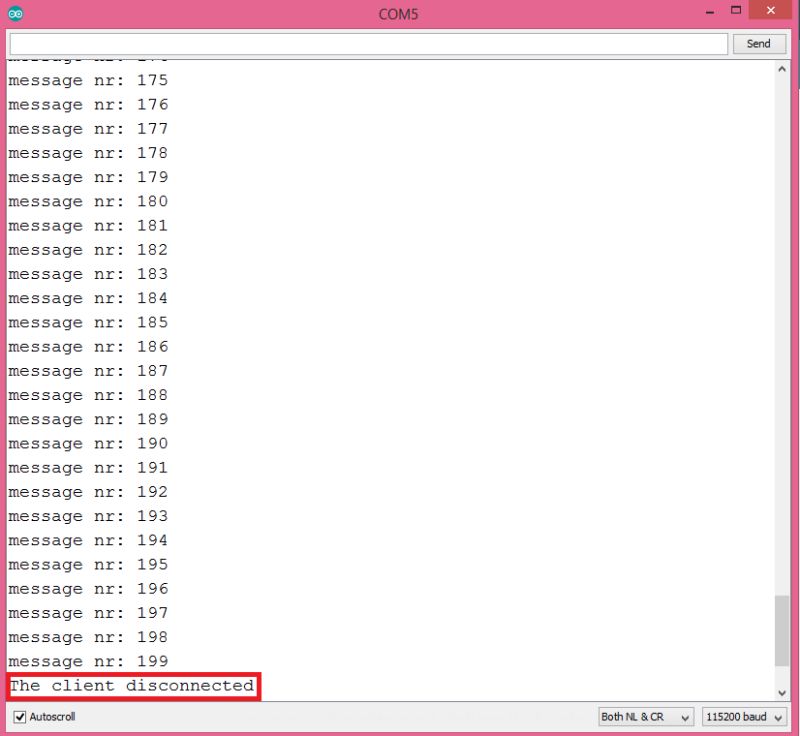The image size is (800, 736).
Task: Click the baud rate chevron arrow
Action: (x=778, y=716)
